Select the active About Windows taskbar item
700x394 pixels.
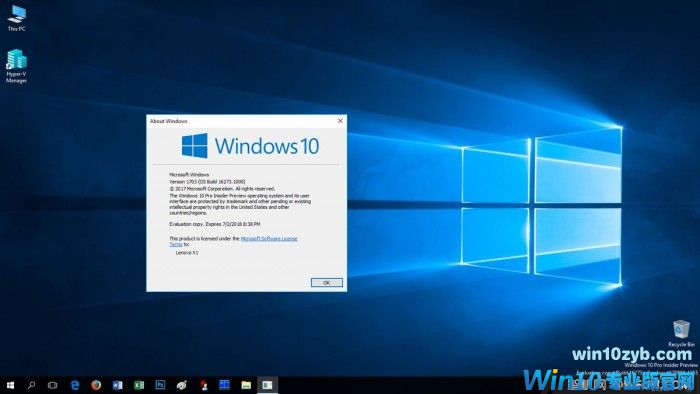267,385
